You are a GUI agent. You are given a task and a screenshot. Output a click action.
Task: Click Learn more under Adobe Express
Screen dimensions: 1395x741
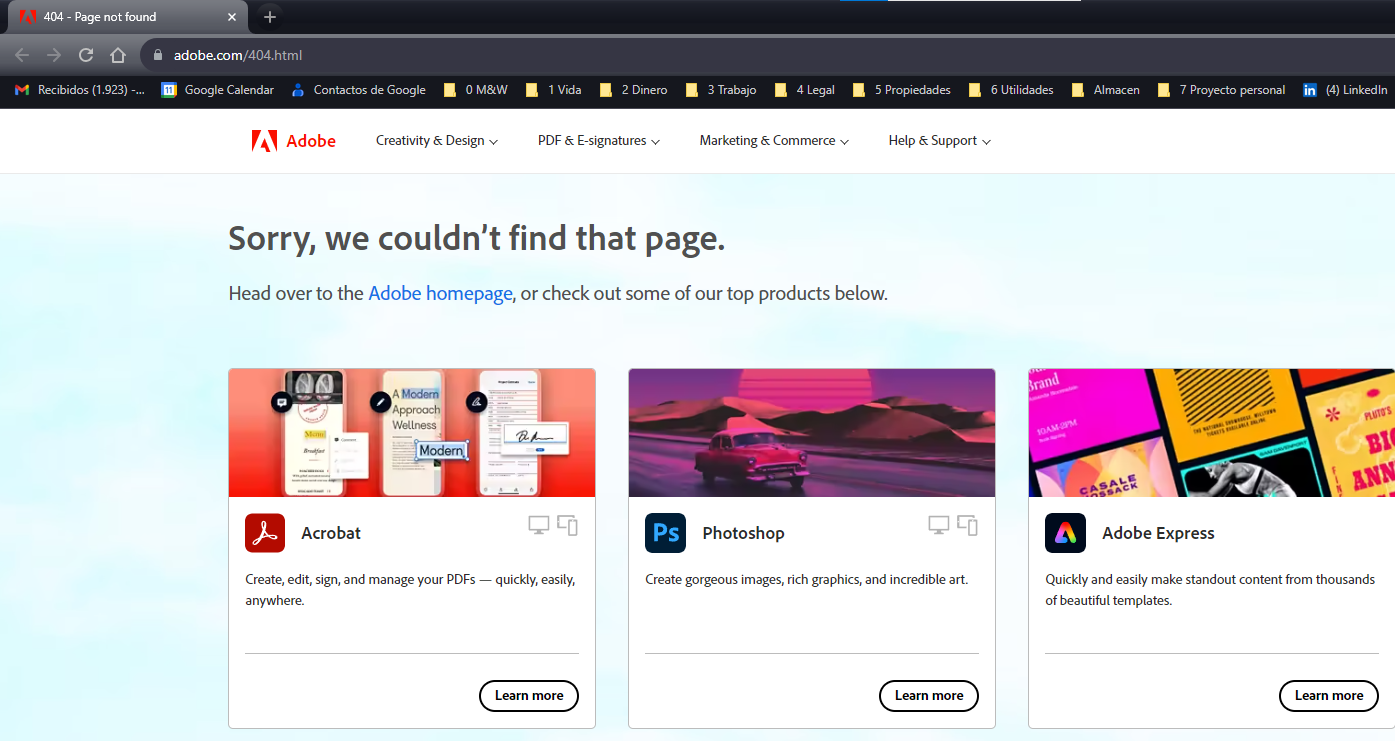click(x=1328, y=695)
